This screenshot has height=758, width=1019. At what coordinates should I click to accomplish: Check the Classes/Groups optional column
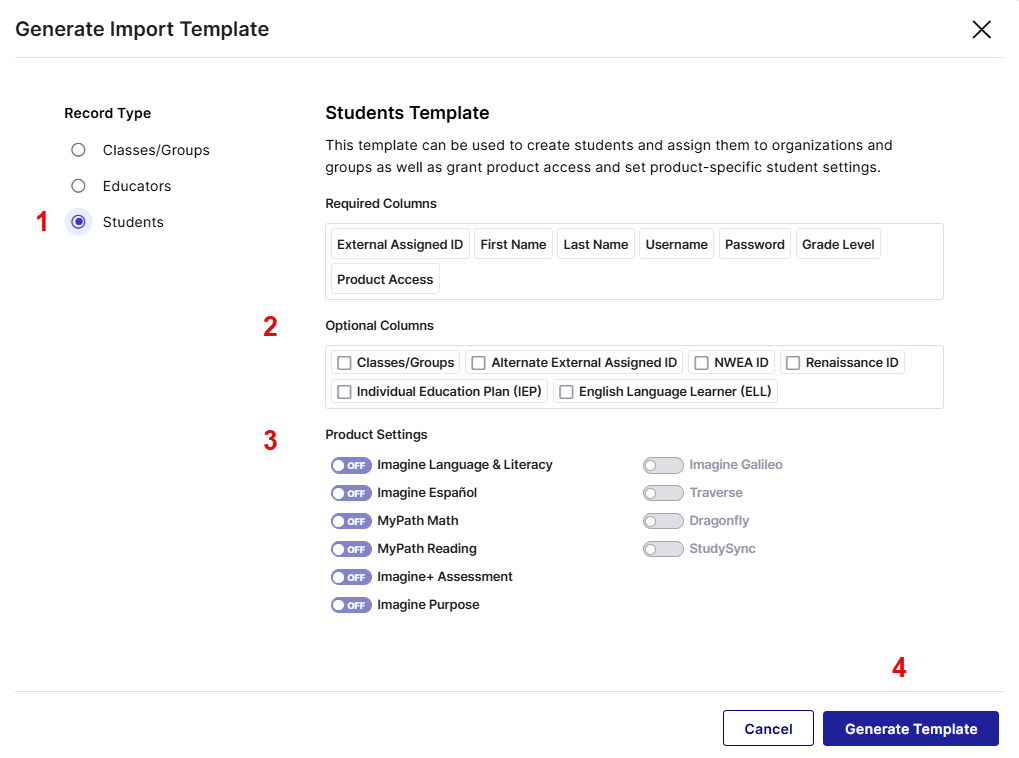[x=345, y=362]
